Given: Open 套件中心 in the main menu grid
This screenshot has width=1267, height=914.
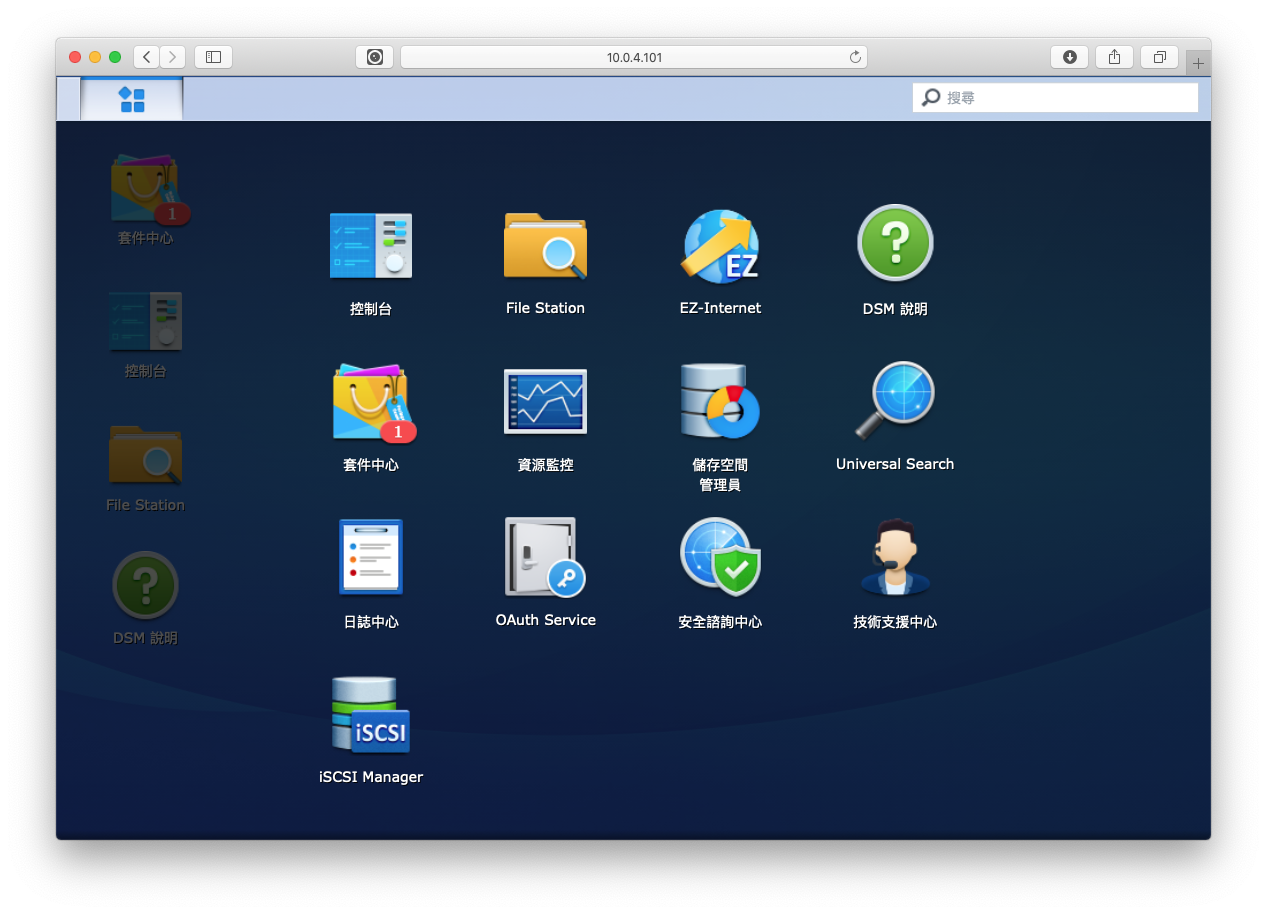Looking at the screenshot, I should [x=373, y=402].
